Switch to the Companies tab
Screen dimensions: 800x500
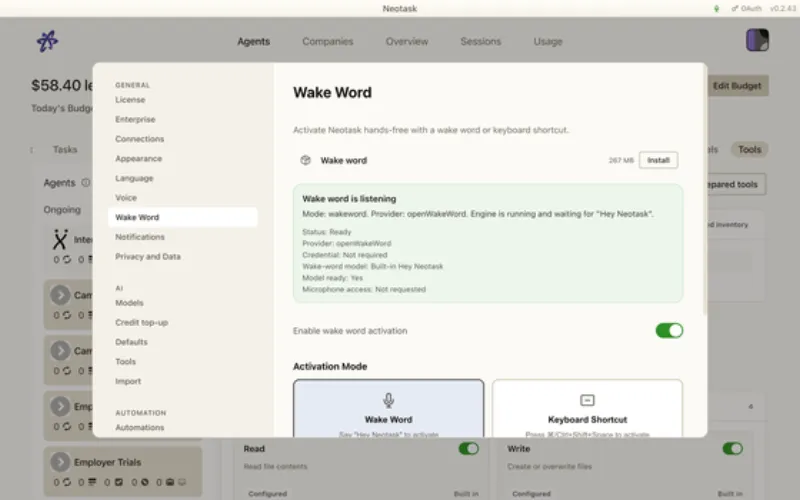tap(328, 41)
